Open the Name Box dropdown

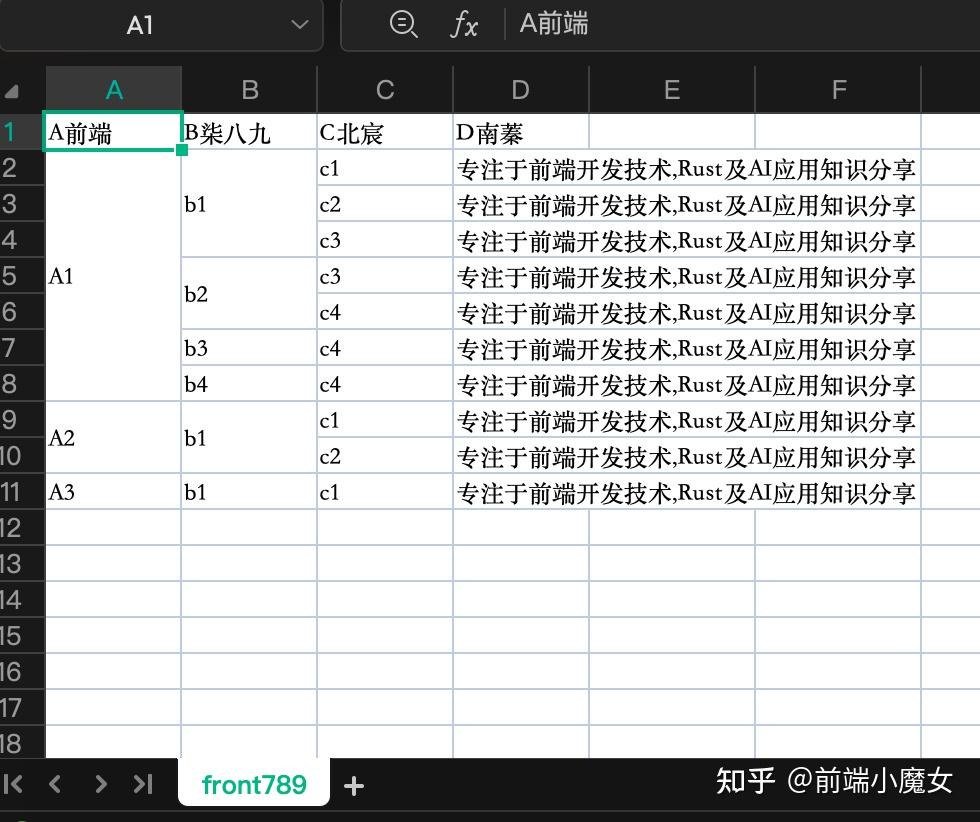[298, 26]
